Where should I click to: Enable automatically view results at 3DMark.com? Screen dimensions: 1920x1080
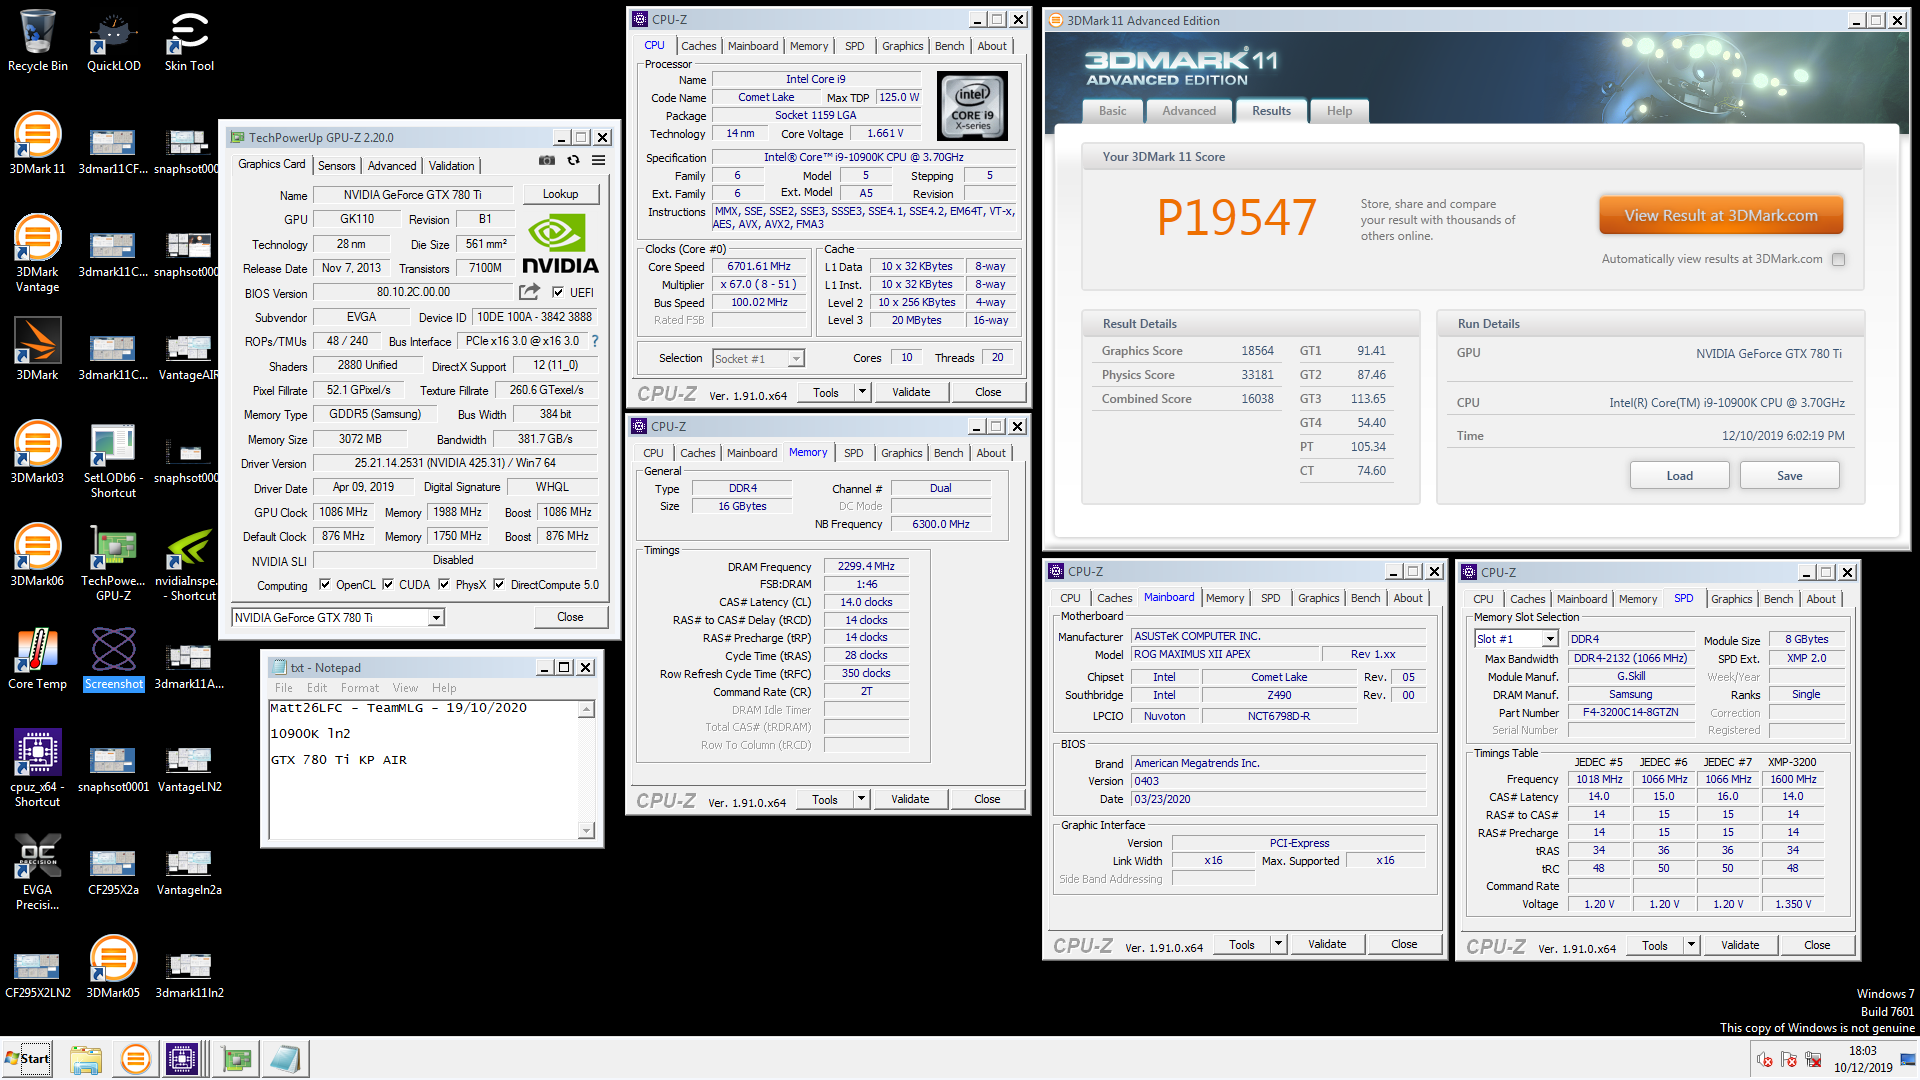point(1838,259)
